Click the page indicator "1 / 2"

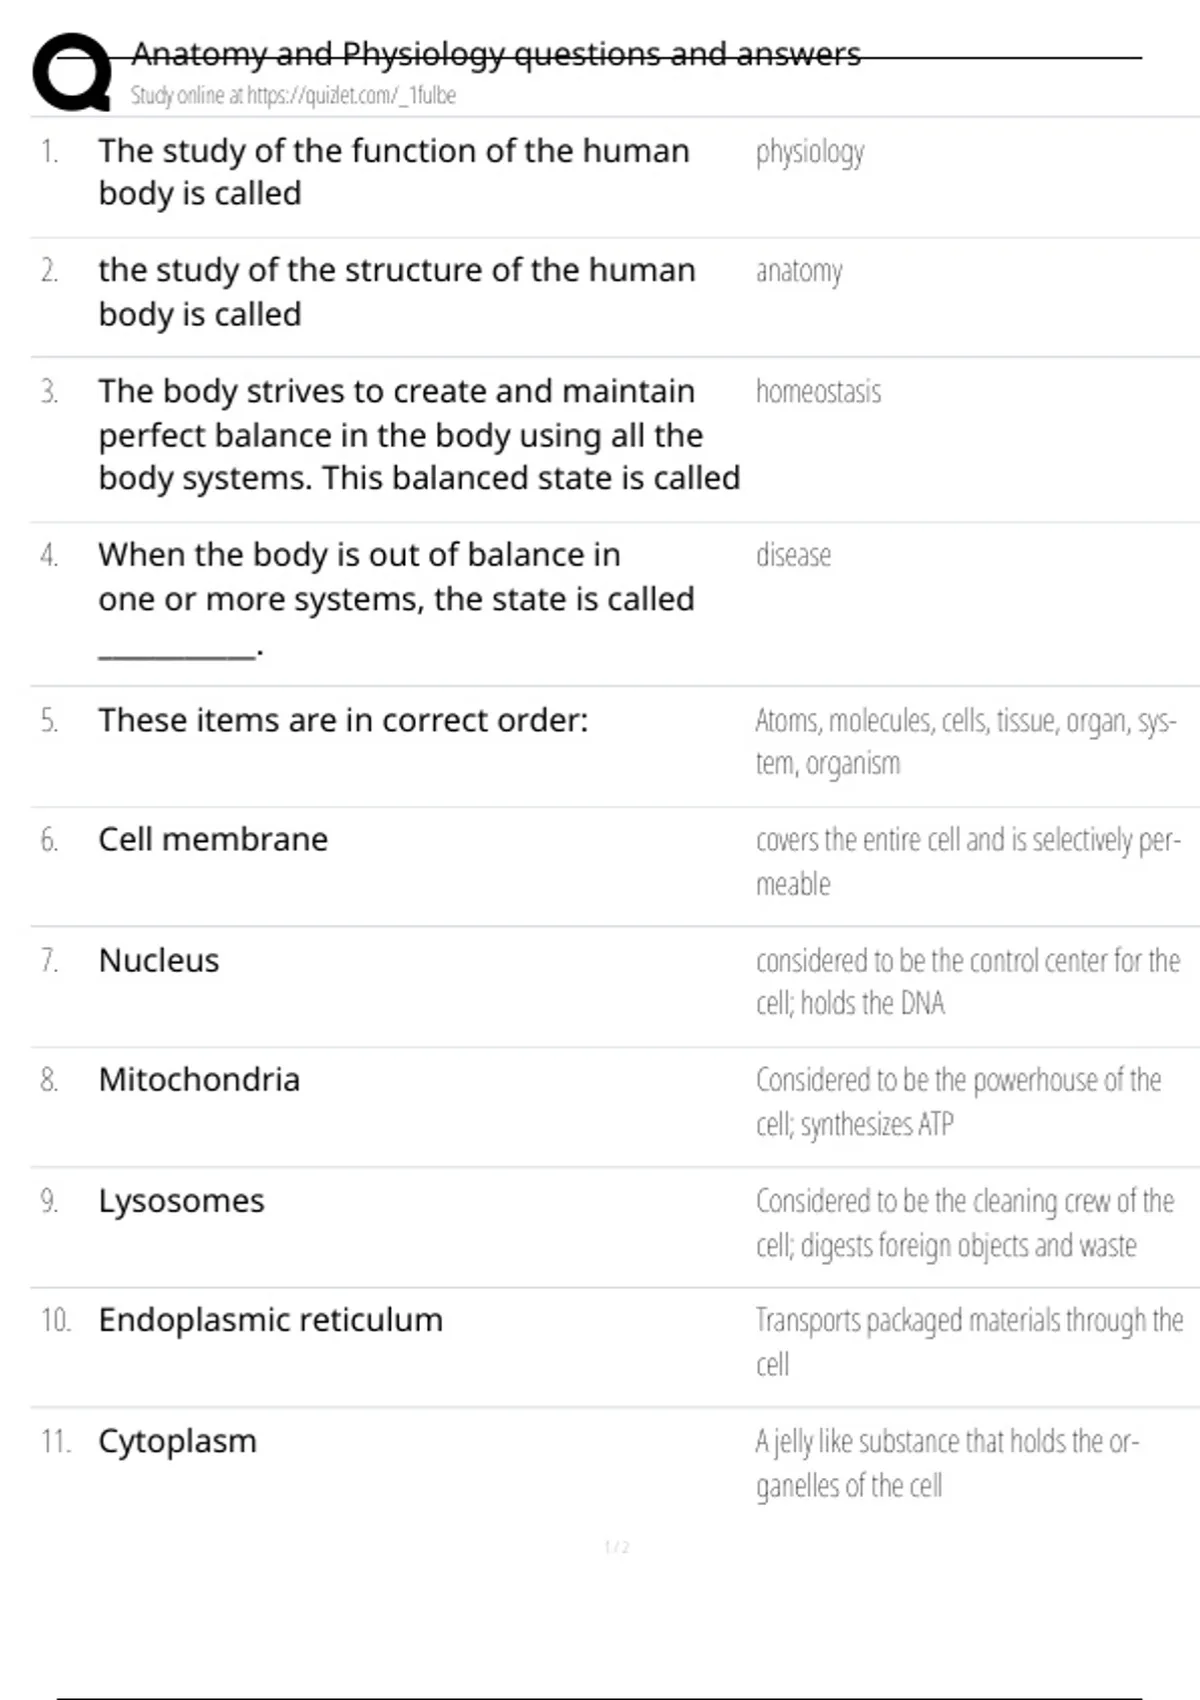[x=617, y=1548]
